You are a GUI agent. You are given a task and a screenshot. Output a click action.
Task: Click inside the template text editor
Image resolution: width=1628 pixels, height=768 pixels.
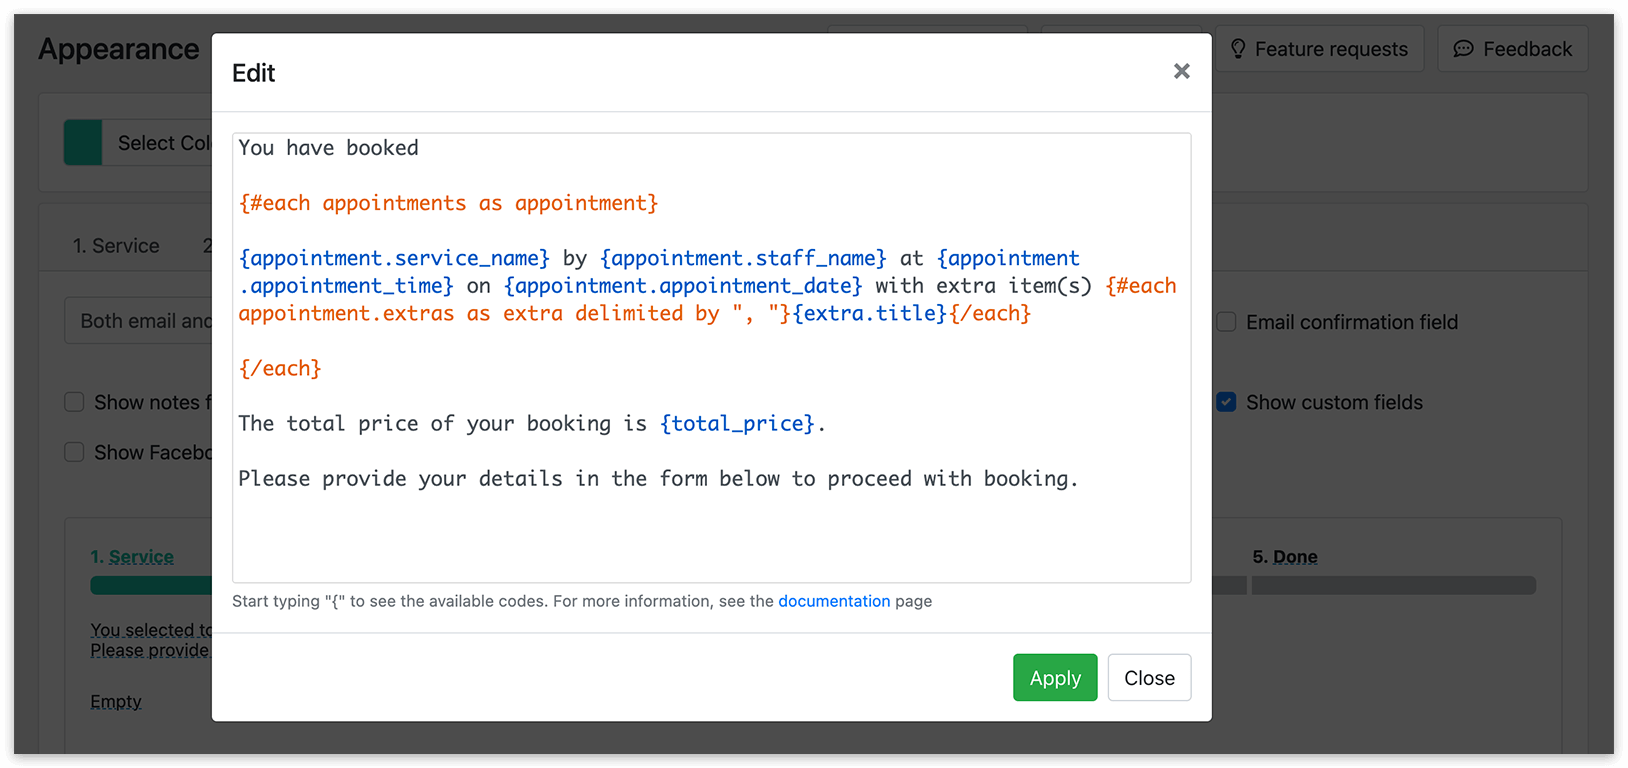click(x=711, y=357)
